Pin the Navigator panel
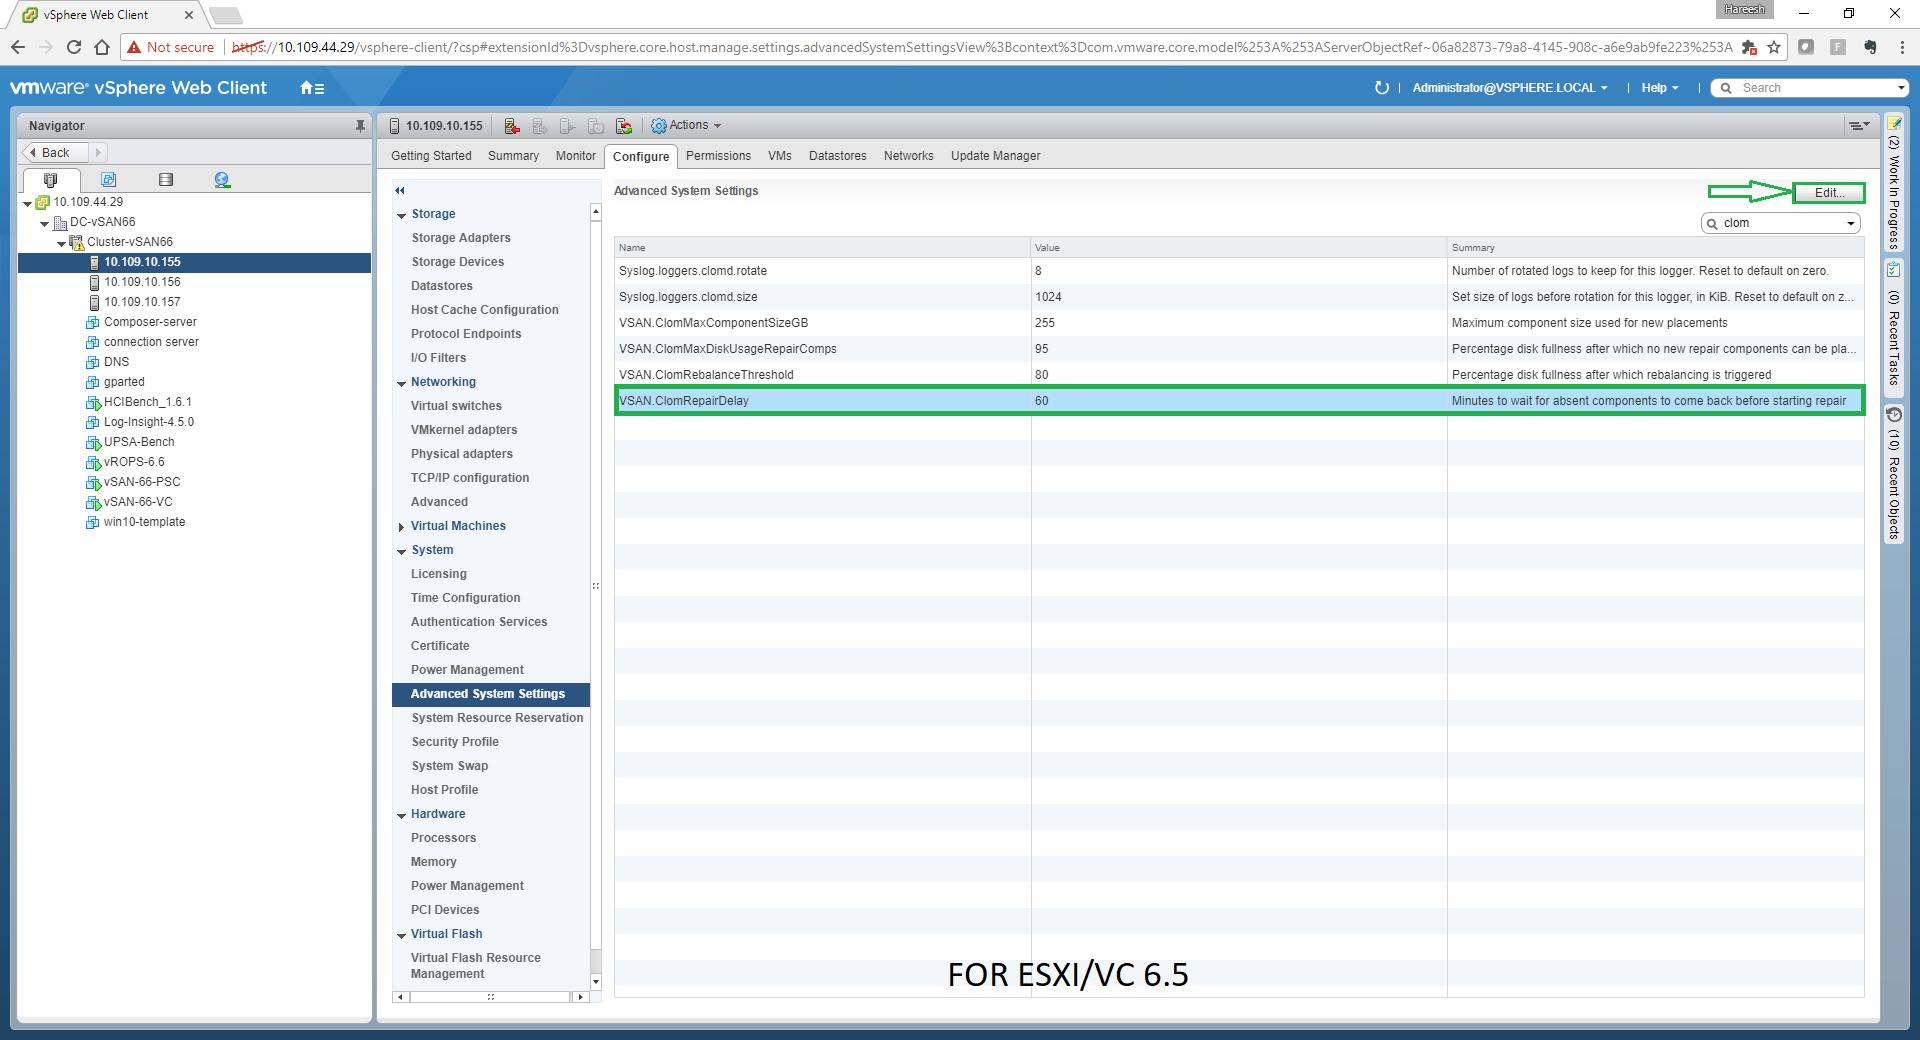This screenshot has width=1920, height=1040. point(360,126)
